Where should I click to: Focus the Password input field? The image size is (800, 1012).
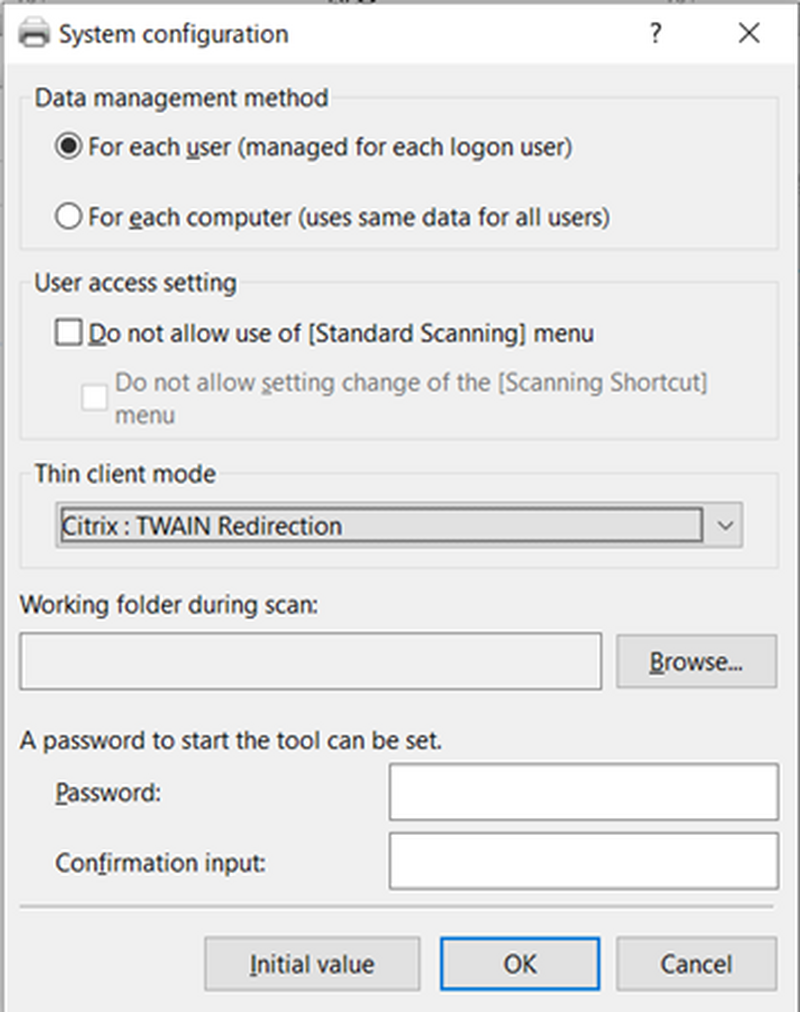[583, 792]
